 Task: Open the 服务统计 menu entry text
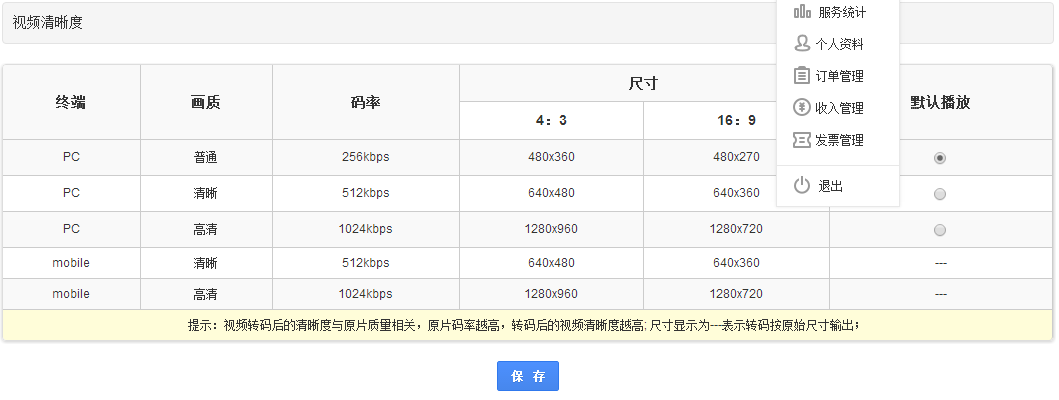(842, 13)
